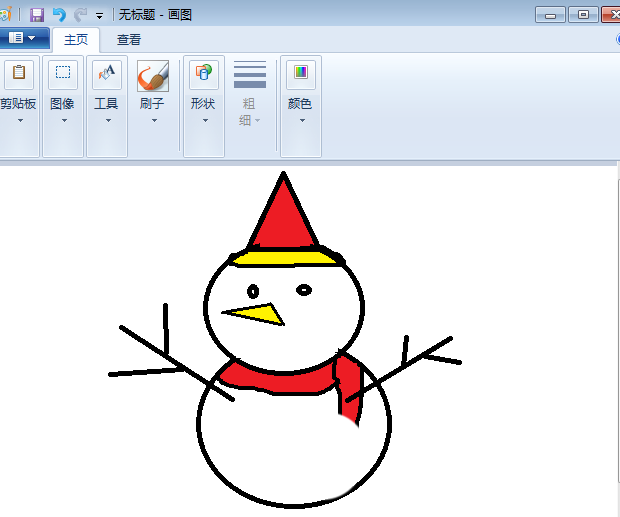Expand the 粗细 dropdown arrow
The image size is (620, 517).
(x=257, y=120)
